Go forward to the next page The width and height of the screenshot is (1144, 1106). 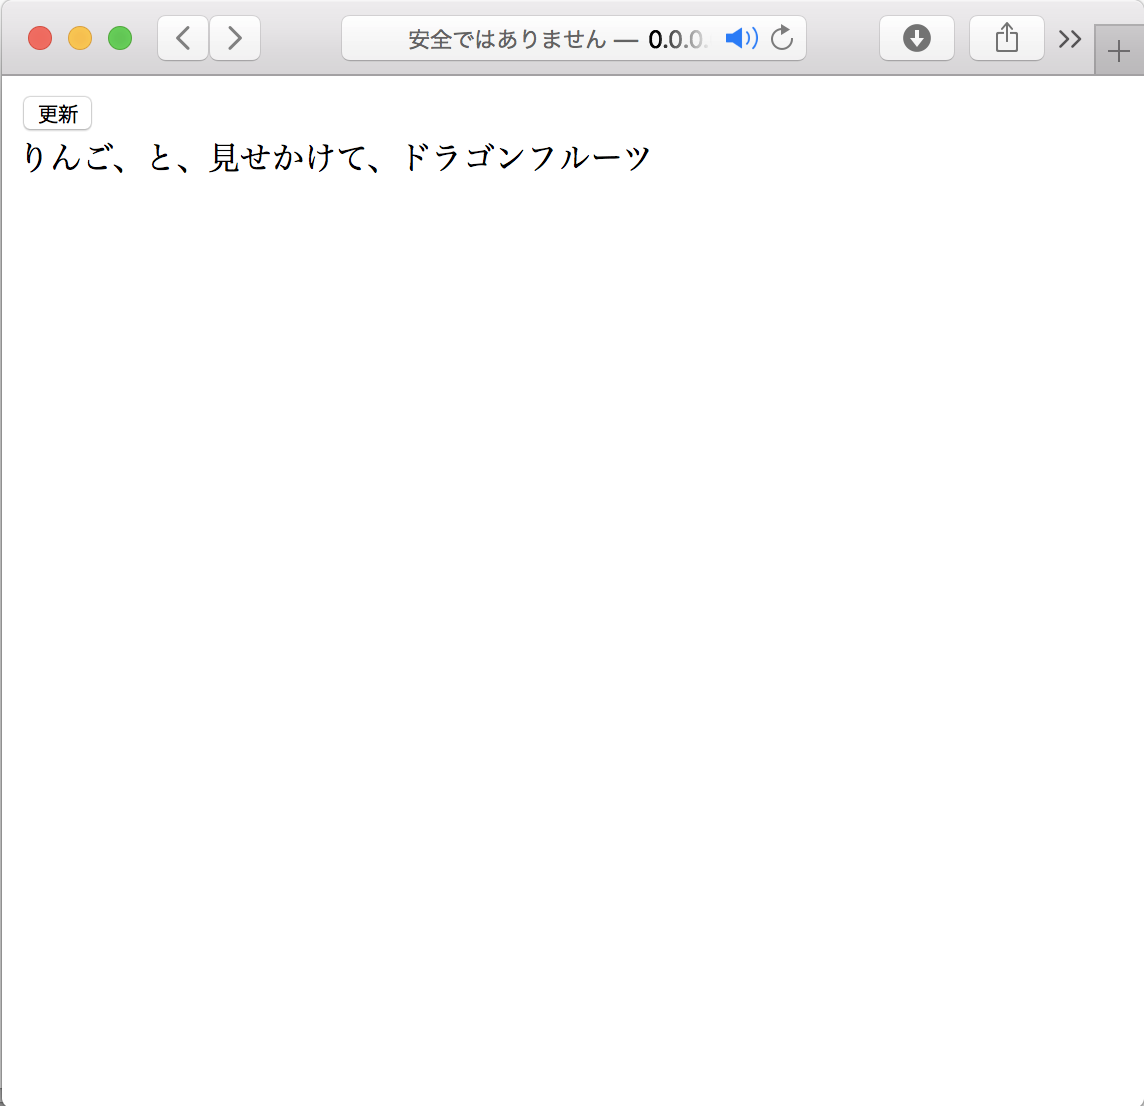tap(234, 38)
